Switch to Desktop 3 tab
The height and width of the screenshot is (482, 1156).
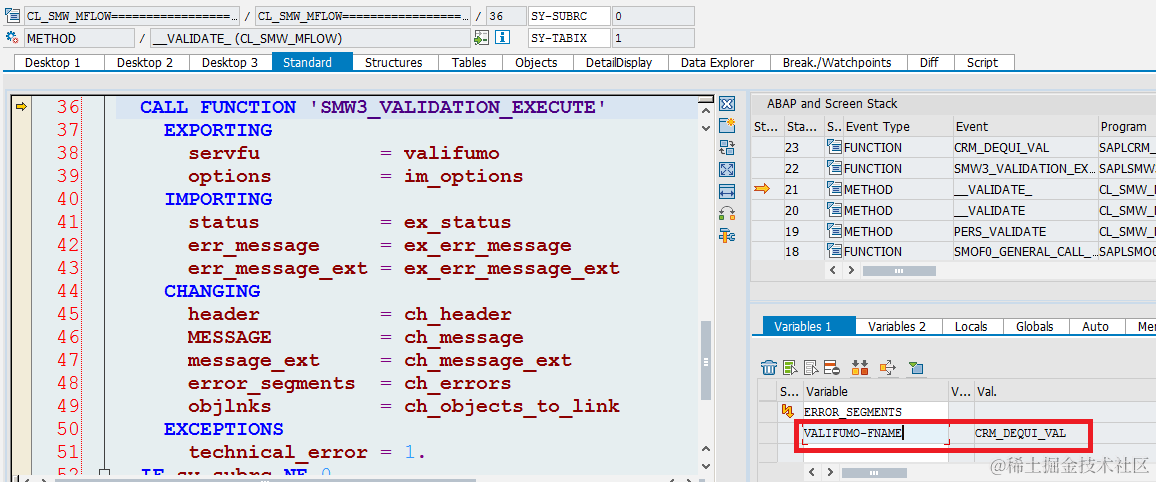point(230,63)
